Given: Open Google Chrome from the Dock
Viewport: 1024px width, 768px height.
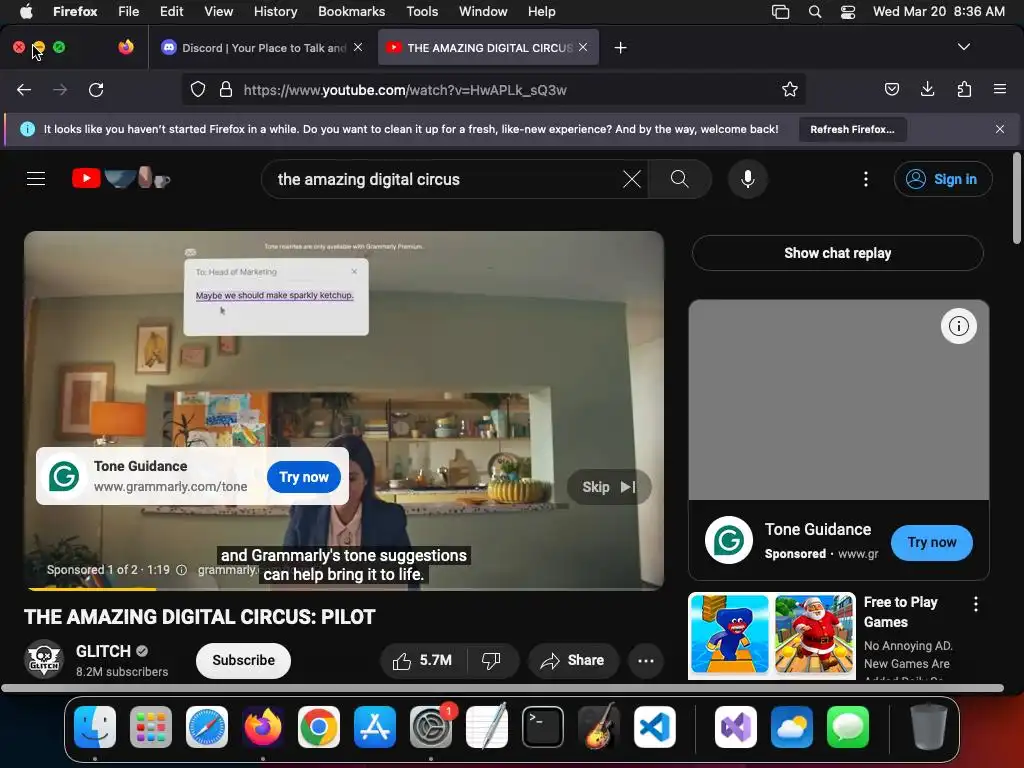Looking at the screenshot, I should coord(319,727).
